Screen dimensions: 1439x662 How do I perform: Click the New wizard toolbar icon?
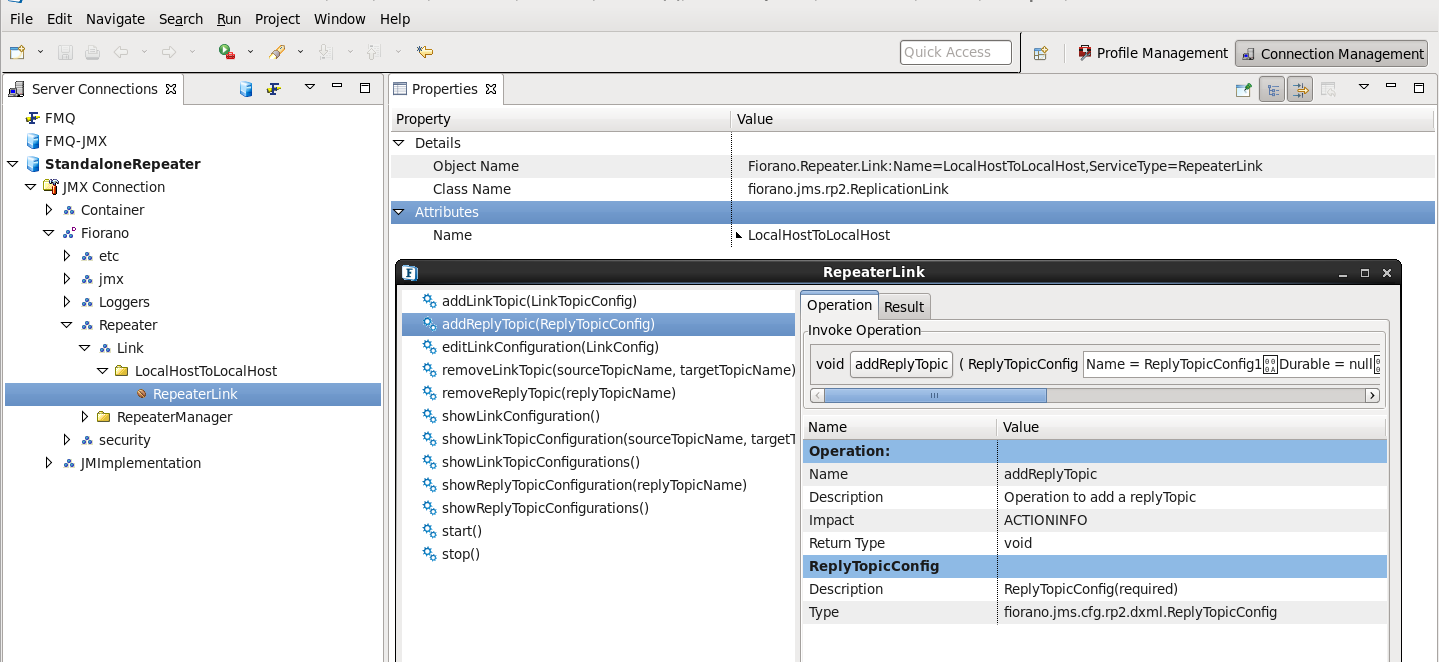click(x=17, y=52)
